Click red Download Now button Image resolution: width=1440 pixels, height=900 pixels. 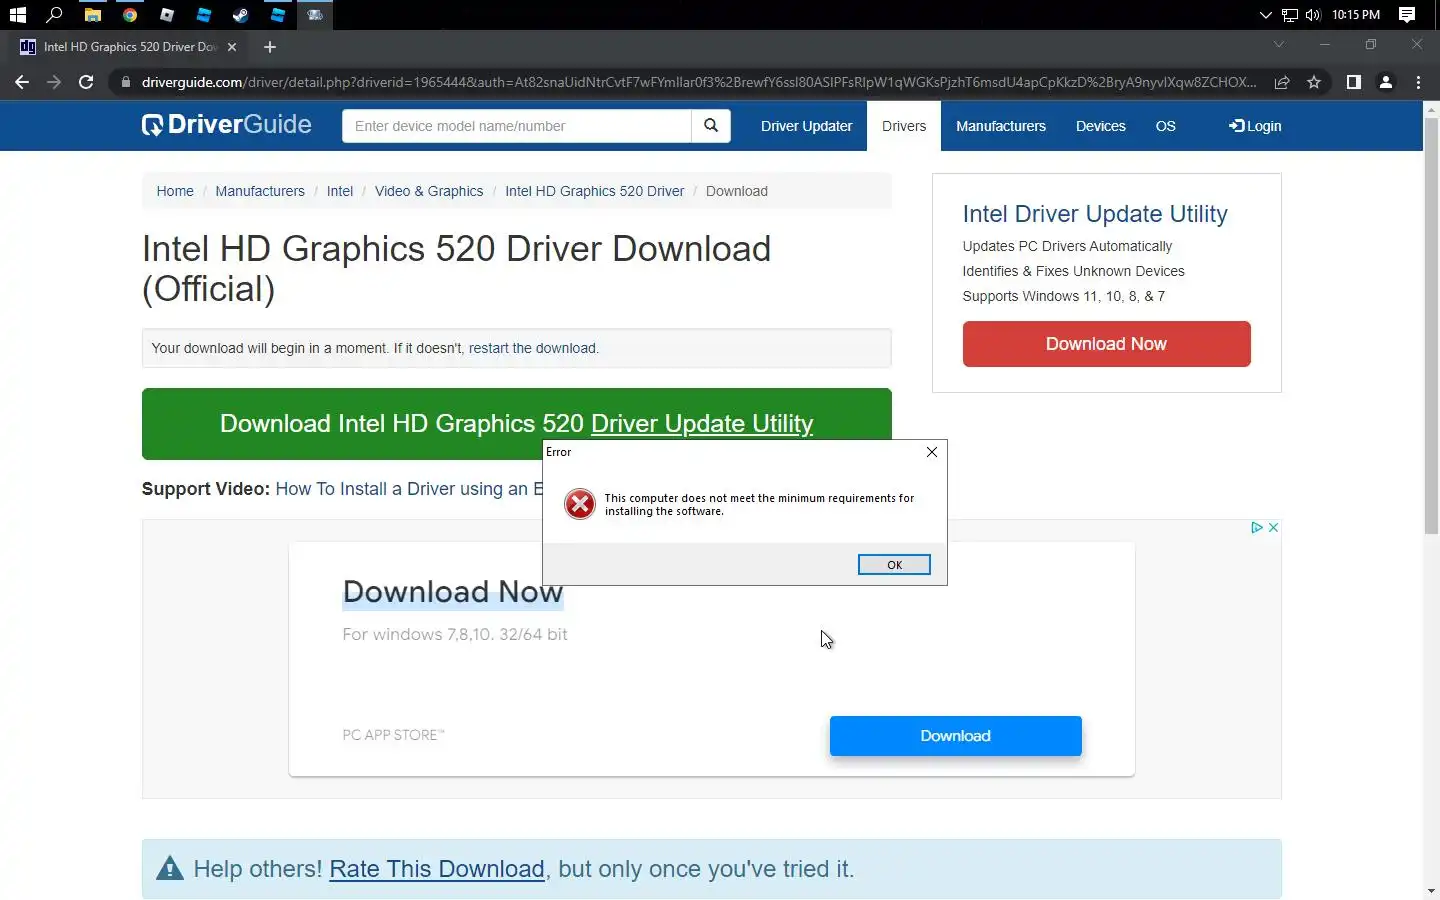[1106, 344]
